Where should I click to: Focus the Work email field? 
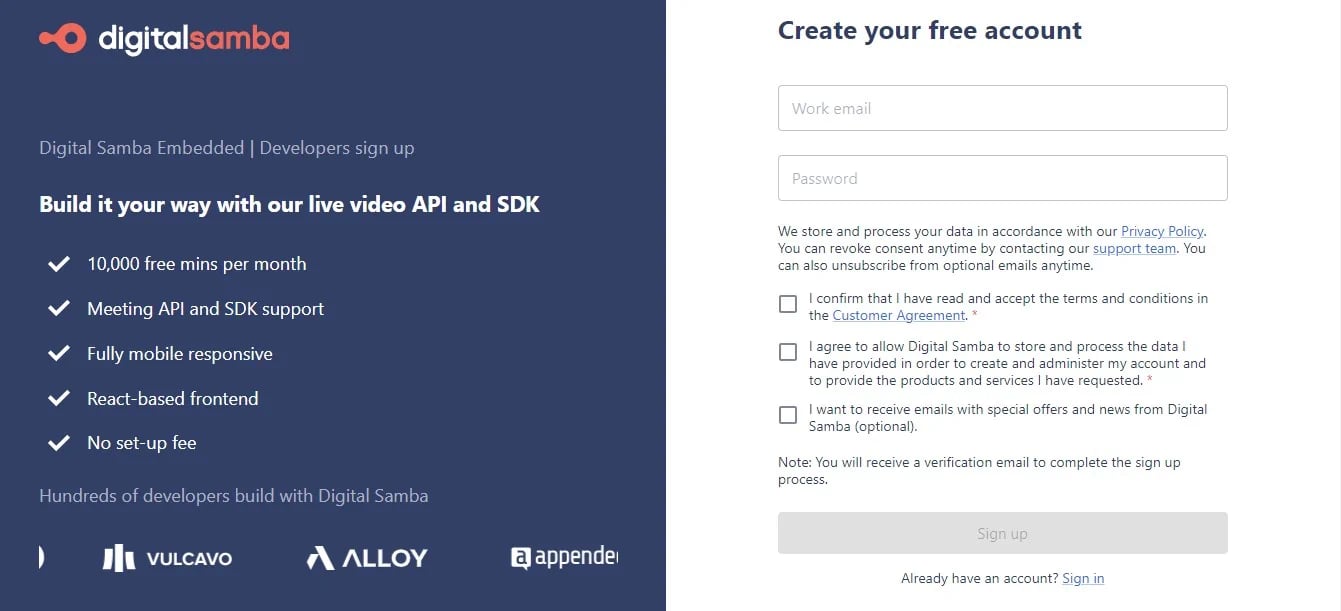(1002, 108)
